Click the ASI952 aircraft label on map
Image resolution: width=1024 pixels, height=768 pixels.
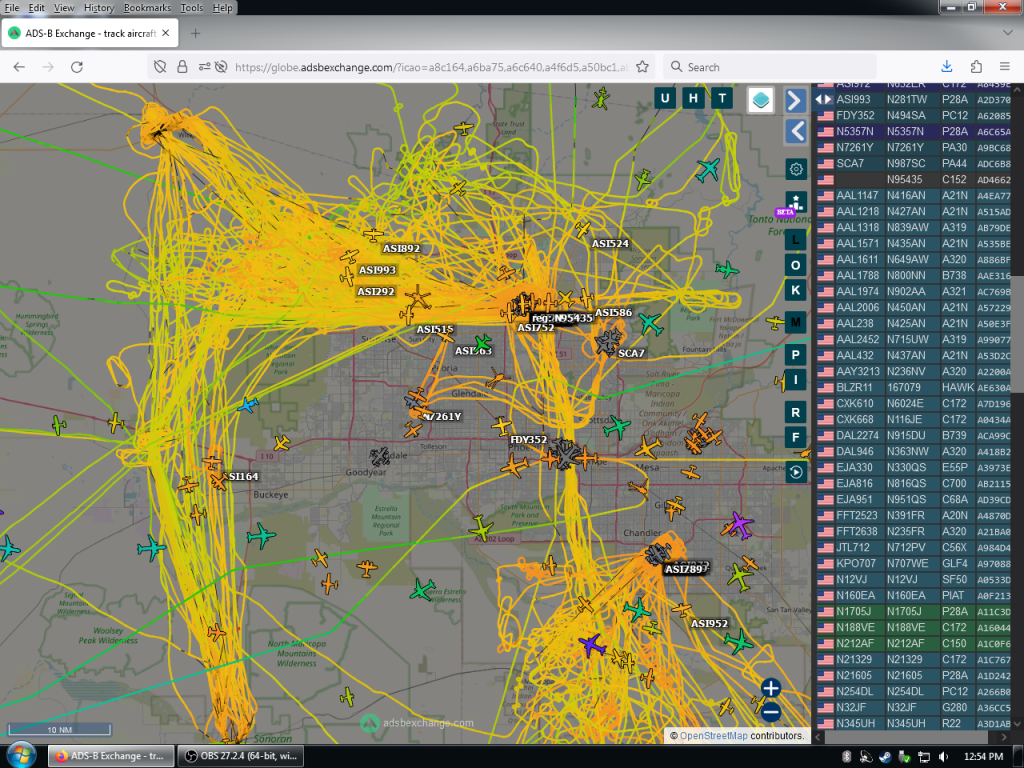(709, 624)
